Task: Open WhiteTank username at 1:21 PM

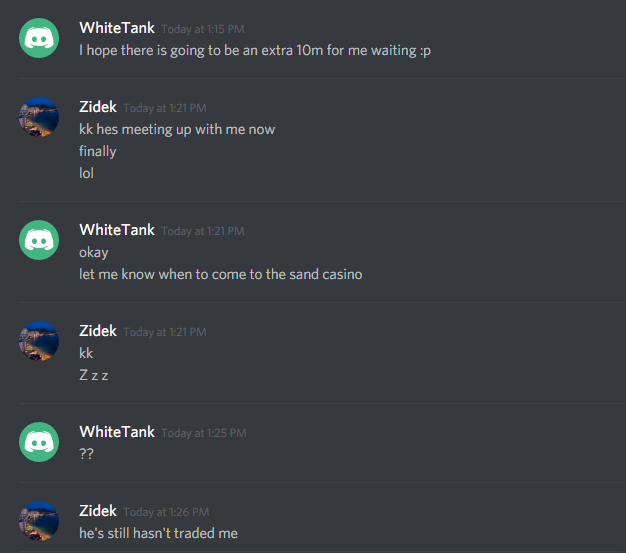Action: pyautogui.click(x=117, y=230)
